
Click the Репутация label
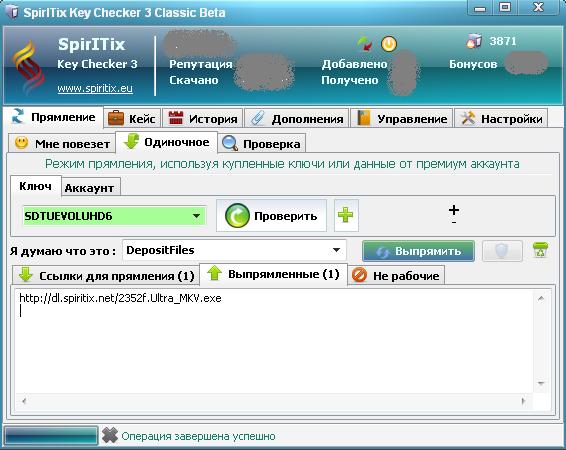[201, 64]
